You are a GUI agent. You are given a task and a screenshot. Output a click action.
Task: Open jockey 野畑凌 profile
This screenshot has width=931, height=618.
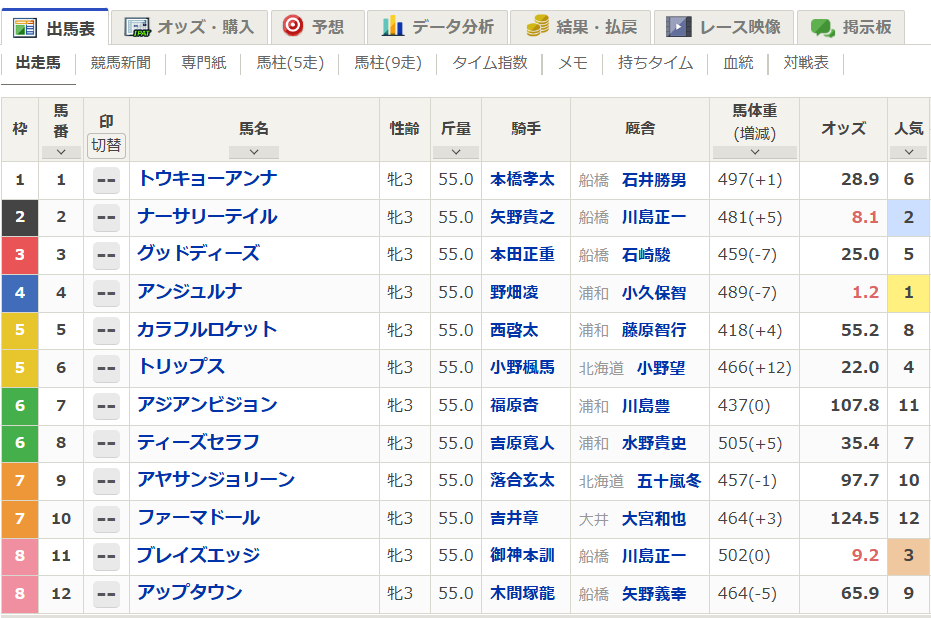coord(514,292)
